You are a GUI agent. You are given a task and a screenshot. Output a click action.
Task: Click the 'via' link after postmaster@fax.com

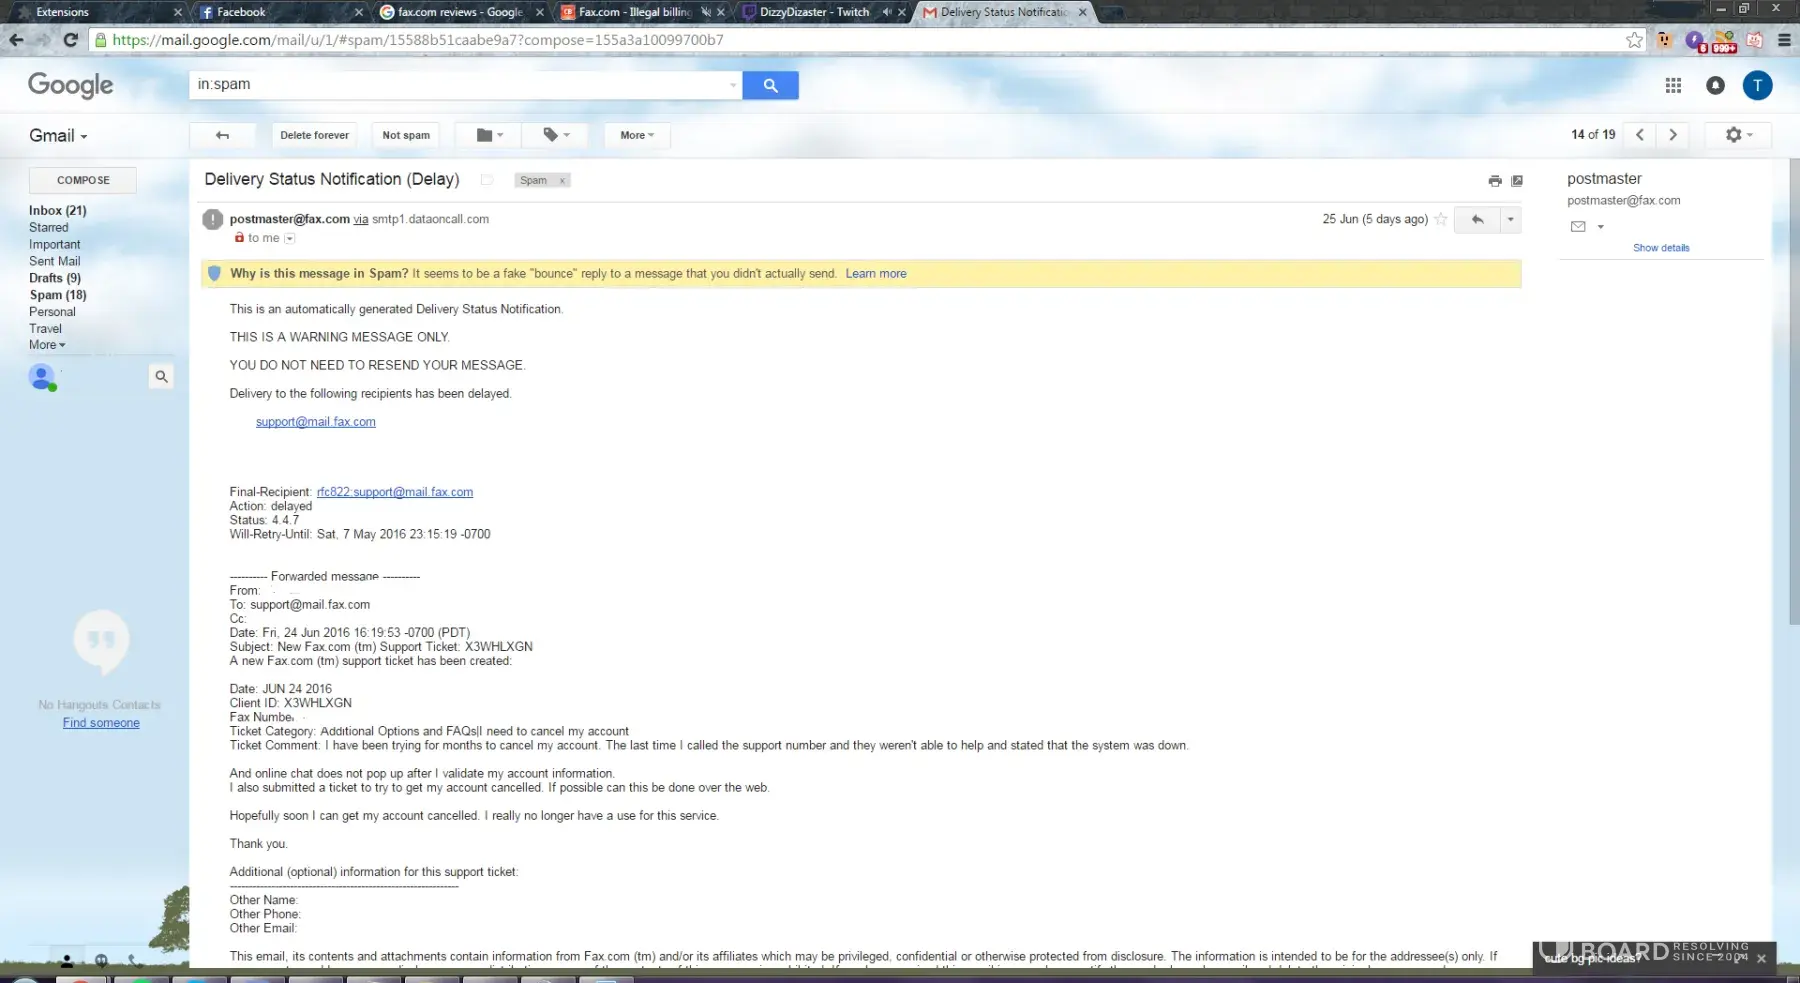[x=361, y=219]
